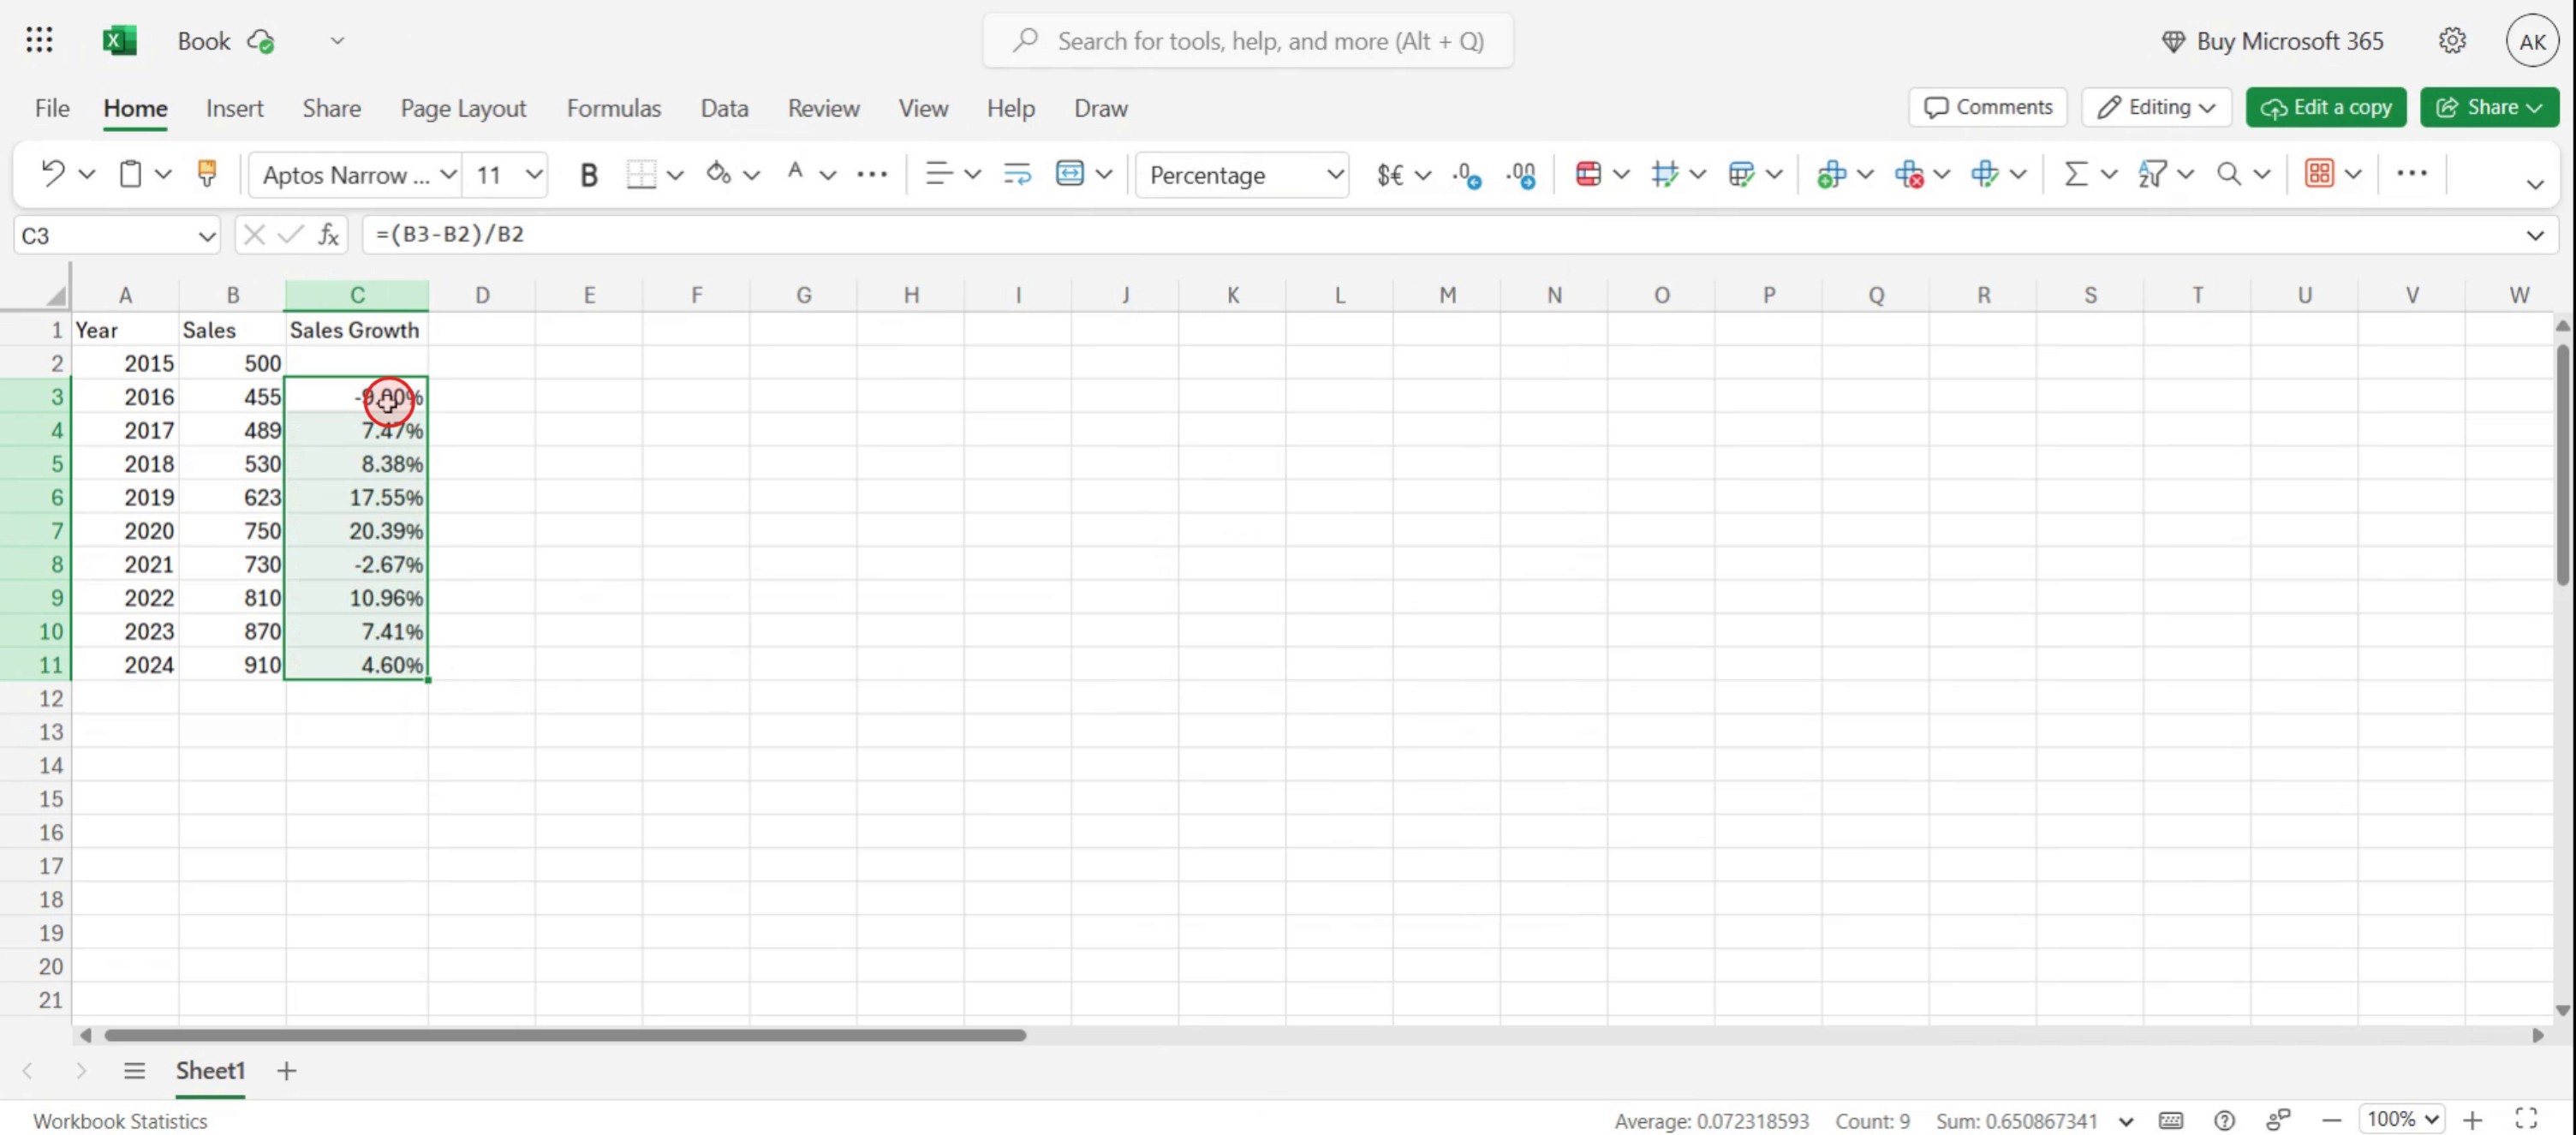Viewport: 2576px width, 1135px height.
Task: Click the Conditional Formatting icon
Action: pos(1588,174)
